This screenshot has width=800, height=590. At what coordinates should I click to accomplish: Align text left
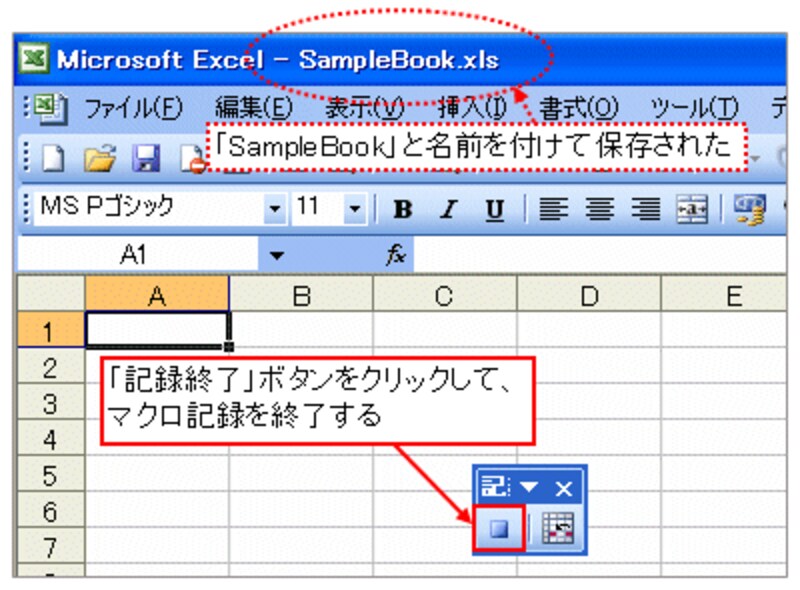tap(554, 209)
